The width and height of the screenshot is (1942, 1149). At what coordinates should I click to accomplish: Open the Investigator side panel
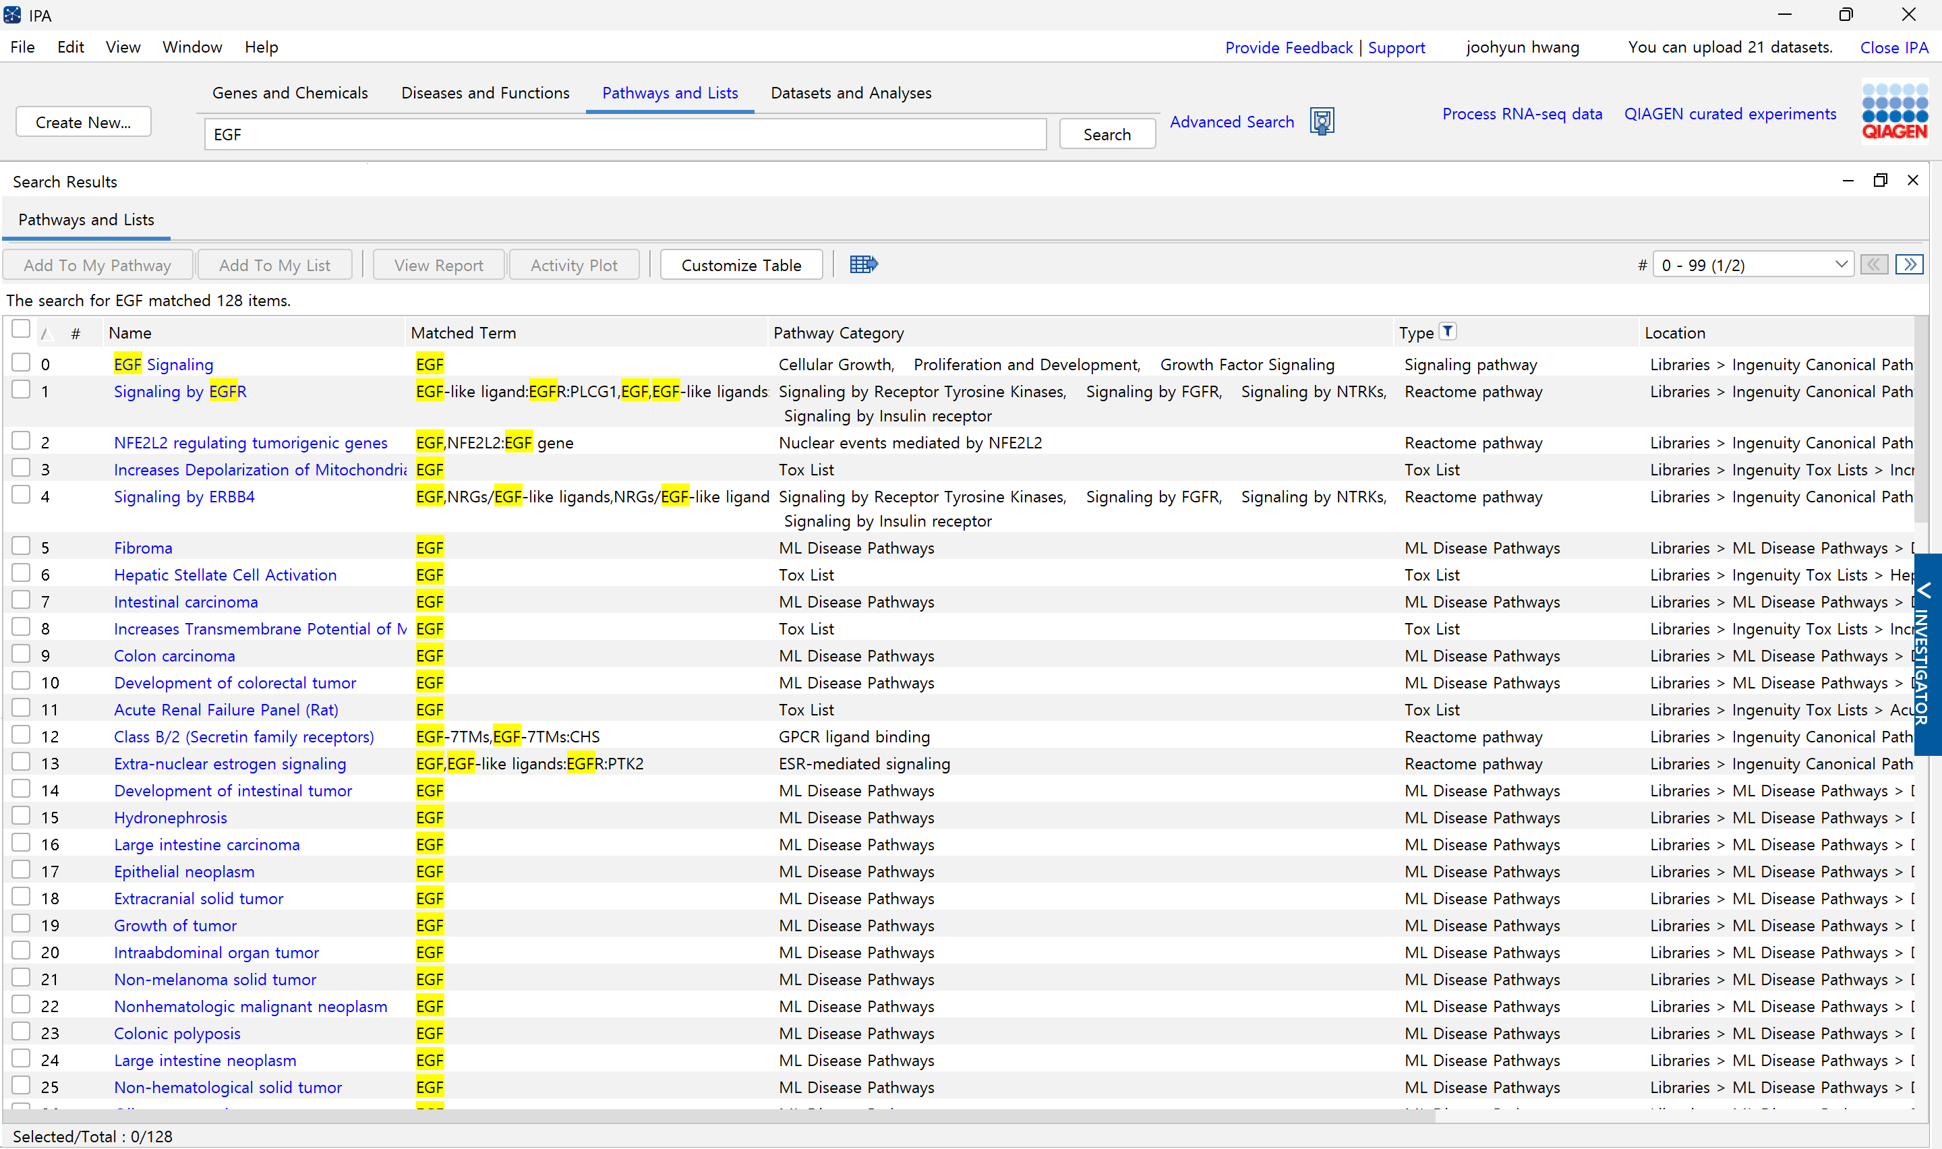(1927, 654)
